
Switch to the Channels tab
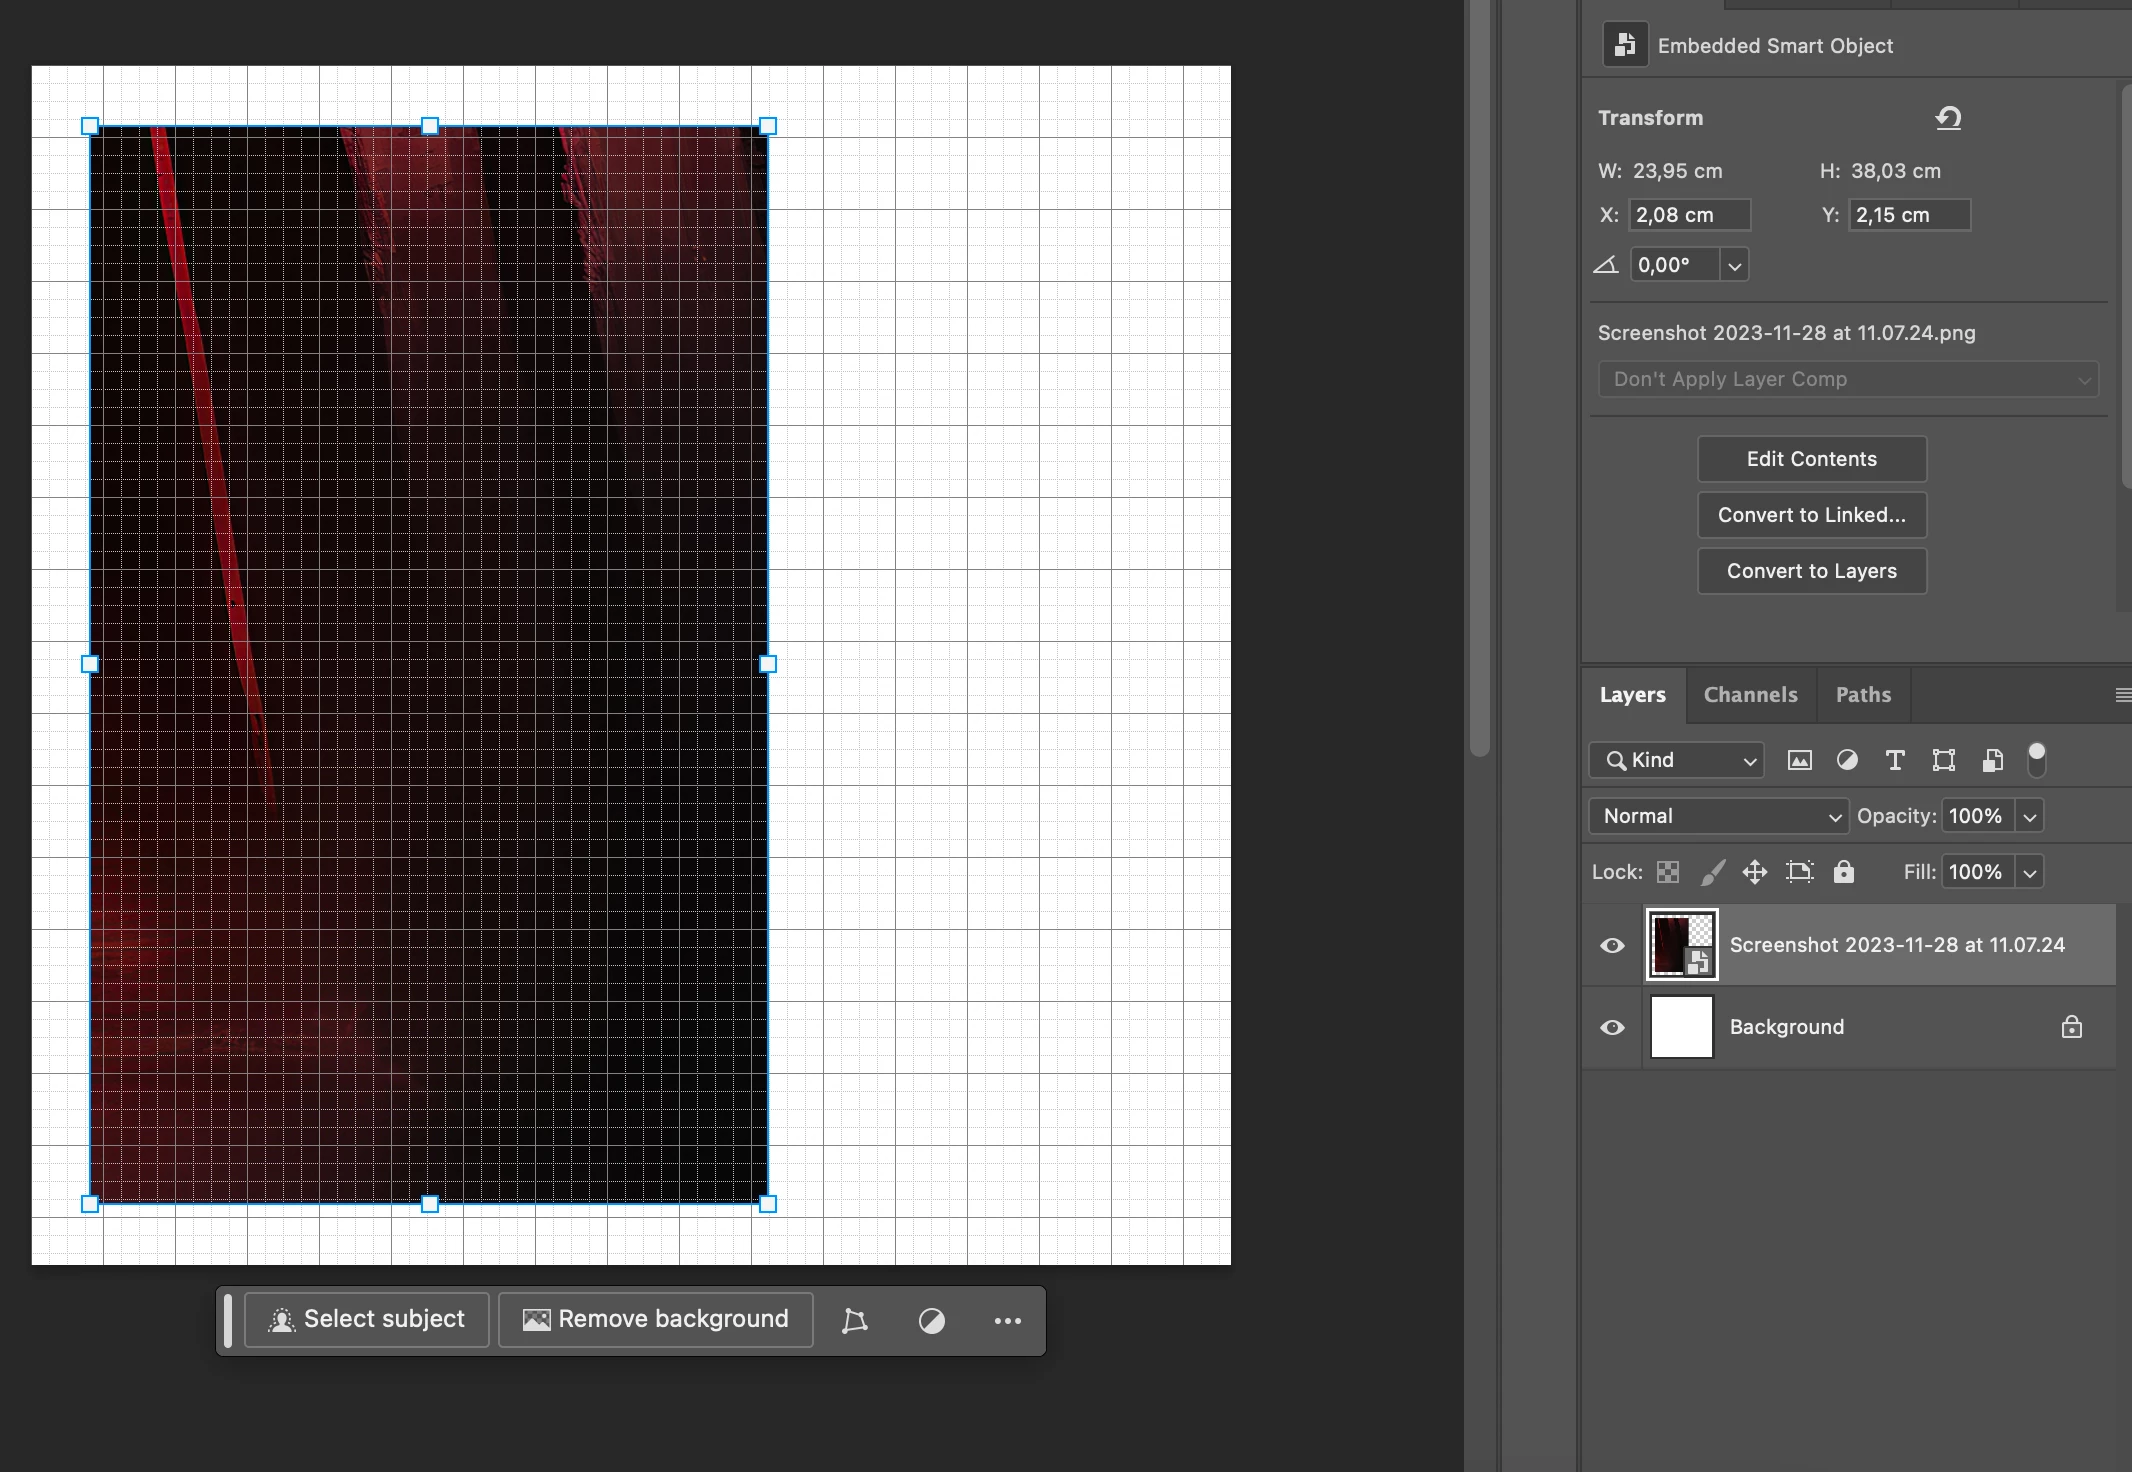point(1750,695)
